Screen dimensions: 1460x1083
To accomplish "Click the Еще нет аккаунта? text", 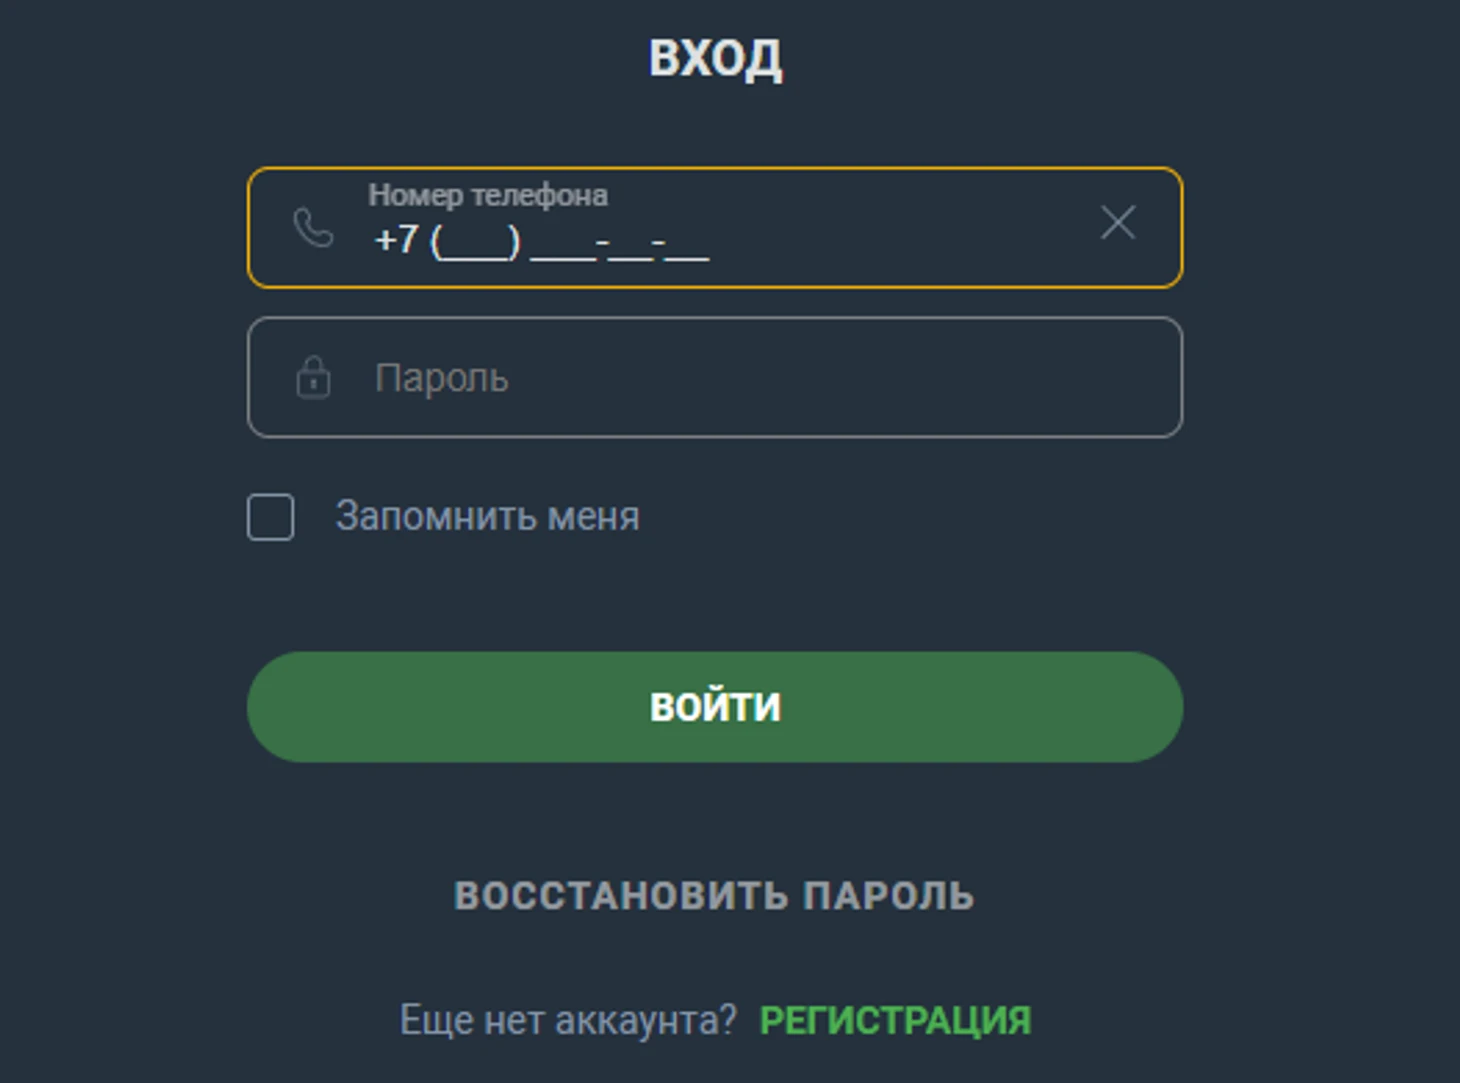I will coord(567,1021).
